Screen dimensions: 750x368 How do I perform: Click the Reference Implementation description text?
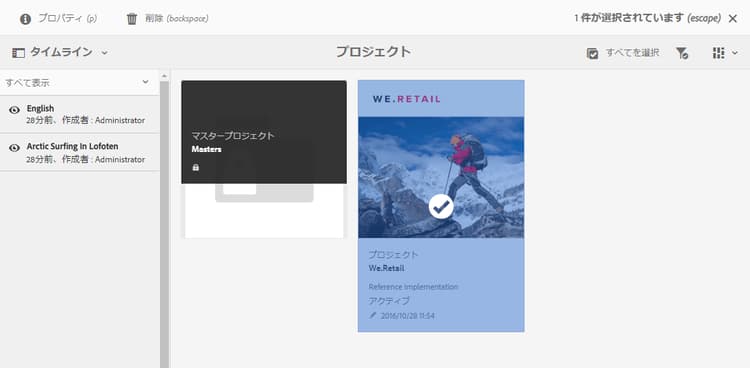pos(413,287)
